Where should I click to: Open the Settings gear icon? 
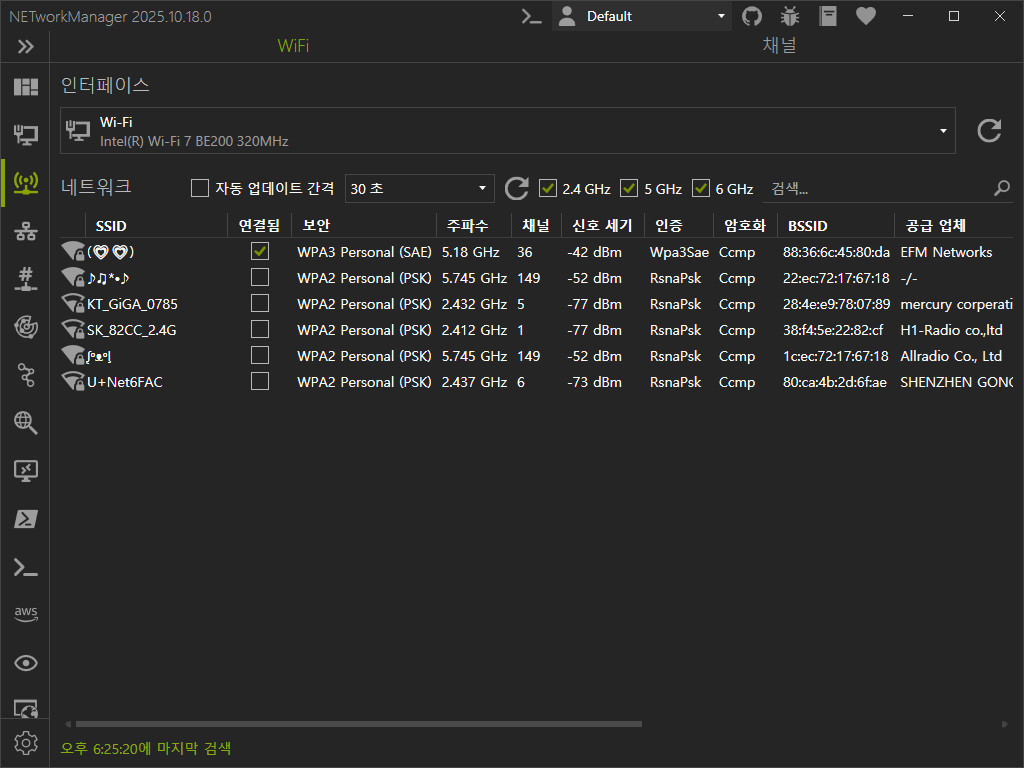[25, 743]
